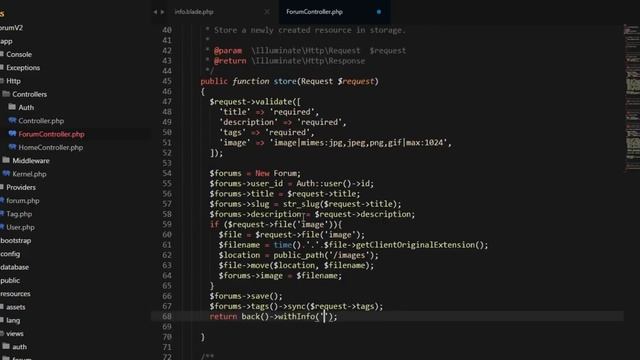
Task: Open forum.php model file
Action: pos(22,200)
